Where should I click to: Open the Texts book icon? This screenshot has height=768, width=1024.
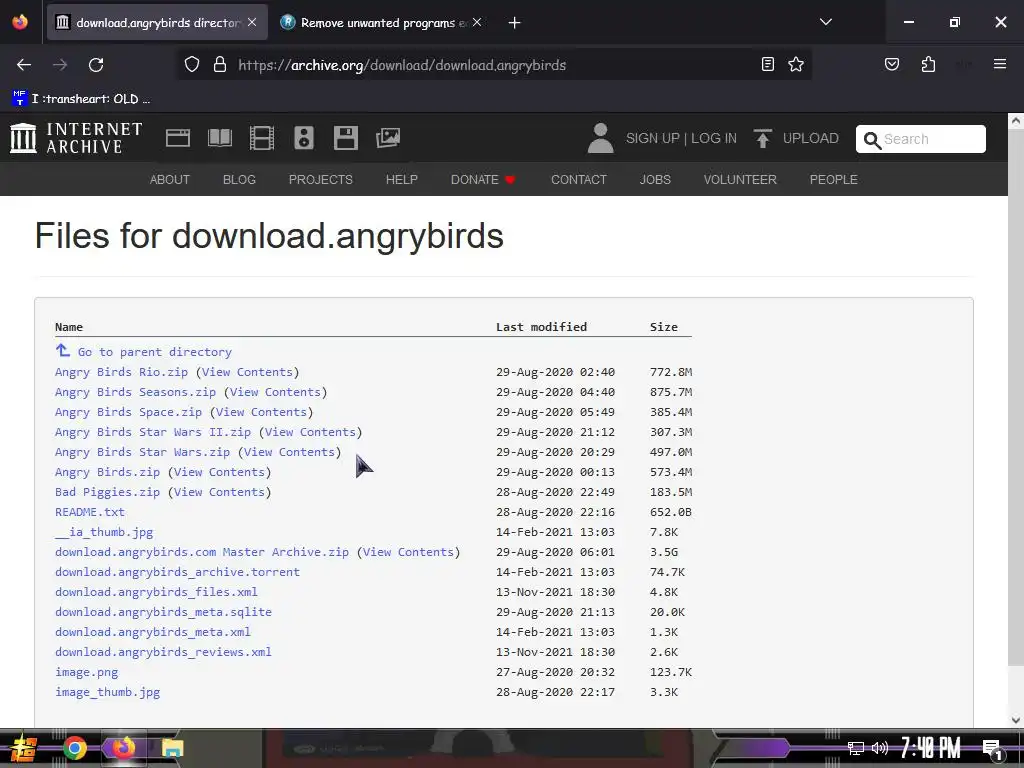pyautogui.click(x=220, y=138)
